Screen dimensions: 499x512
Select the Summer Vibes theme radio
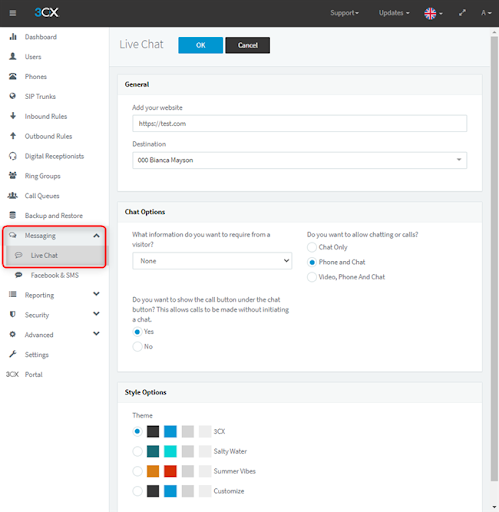(137, 471)
